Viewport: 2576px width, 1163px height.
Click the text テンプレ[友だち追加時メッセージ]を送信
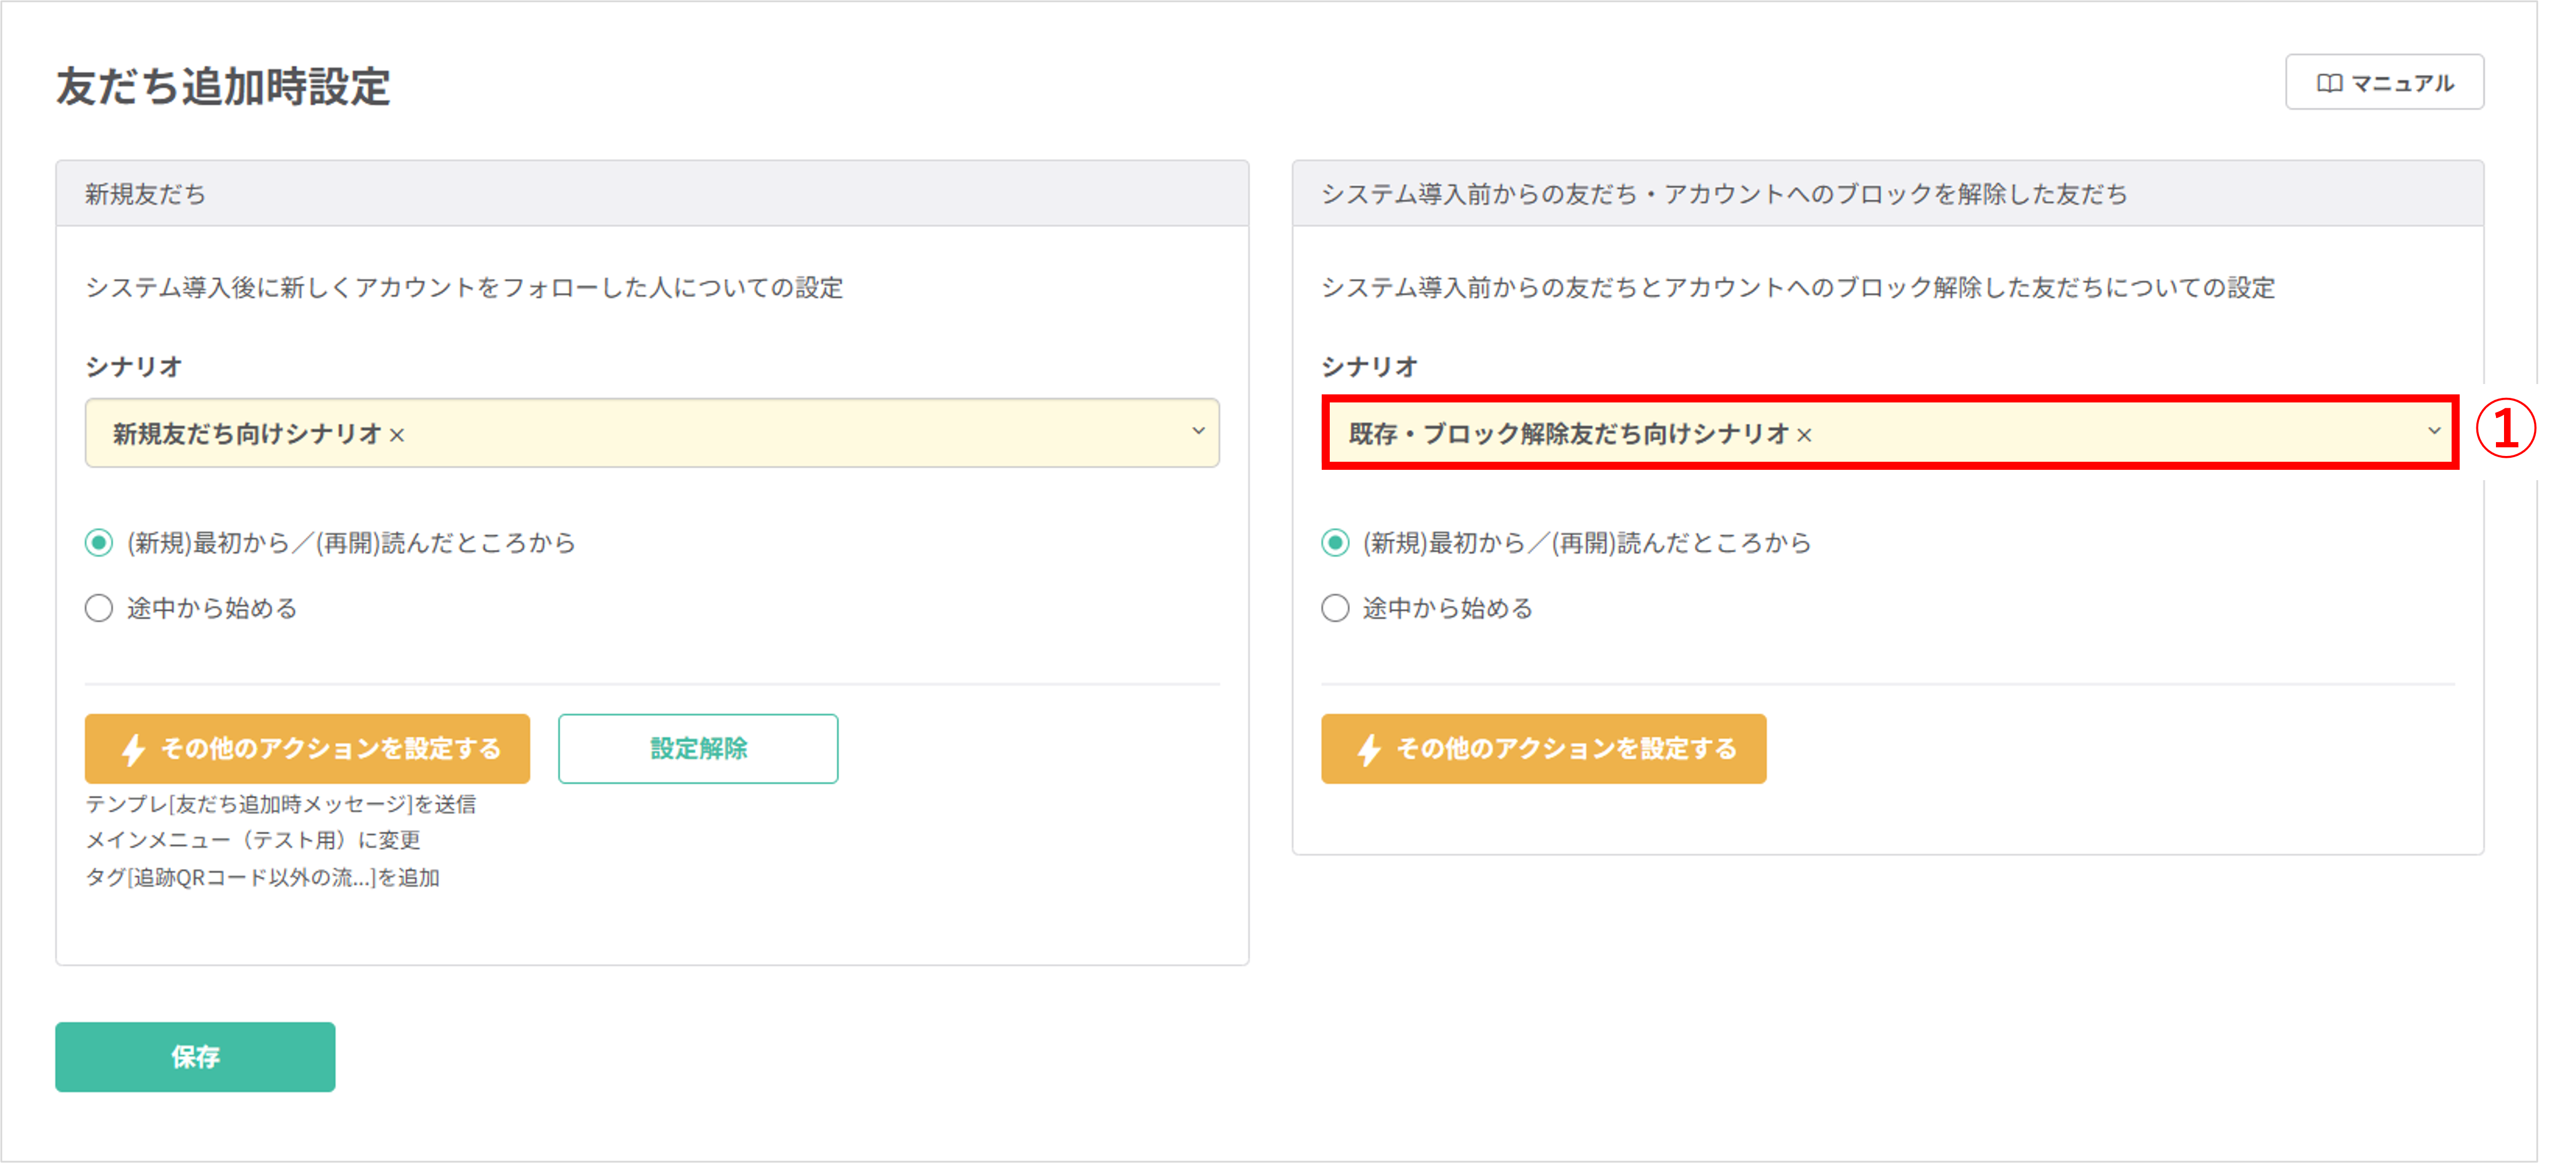(281, 804)
